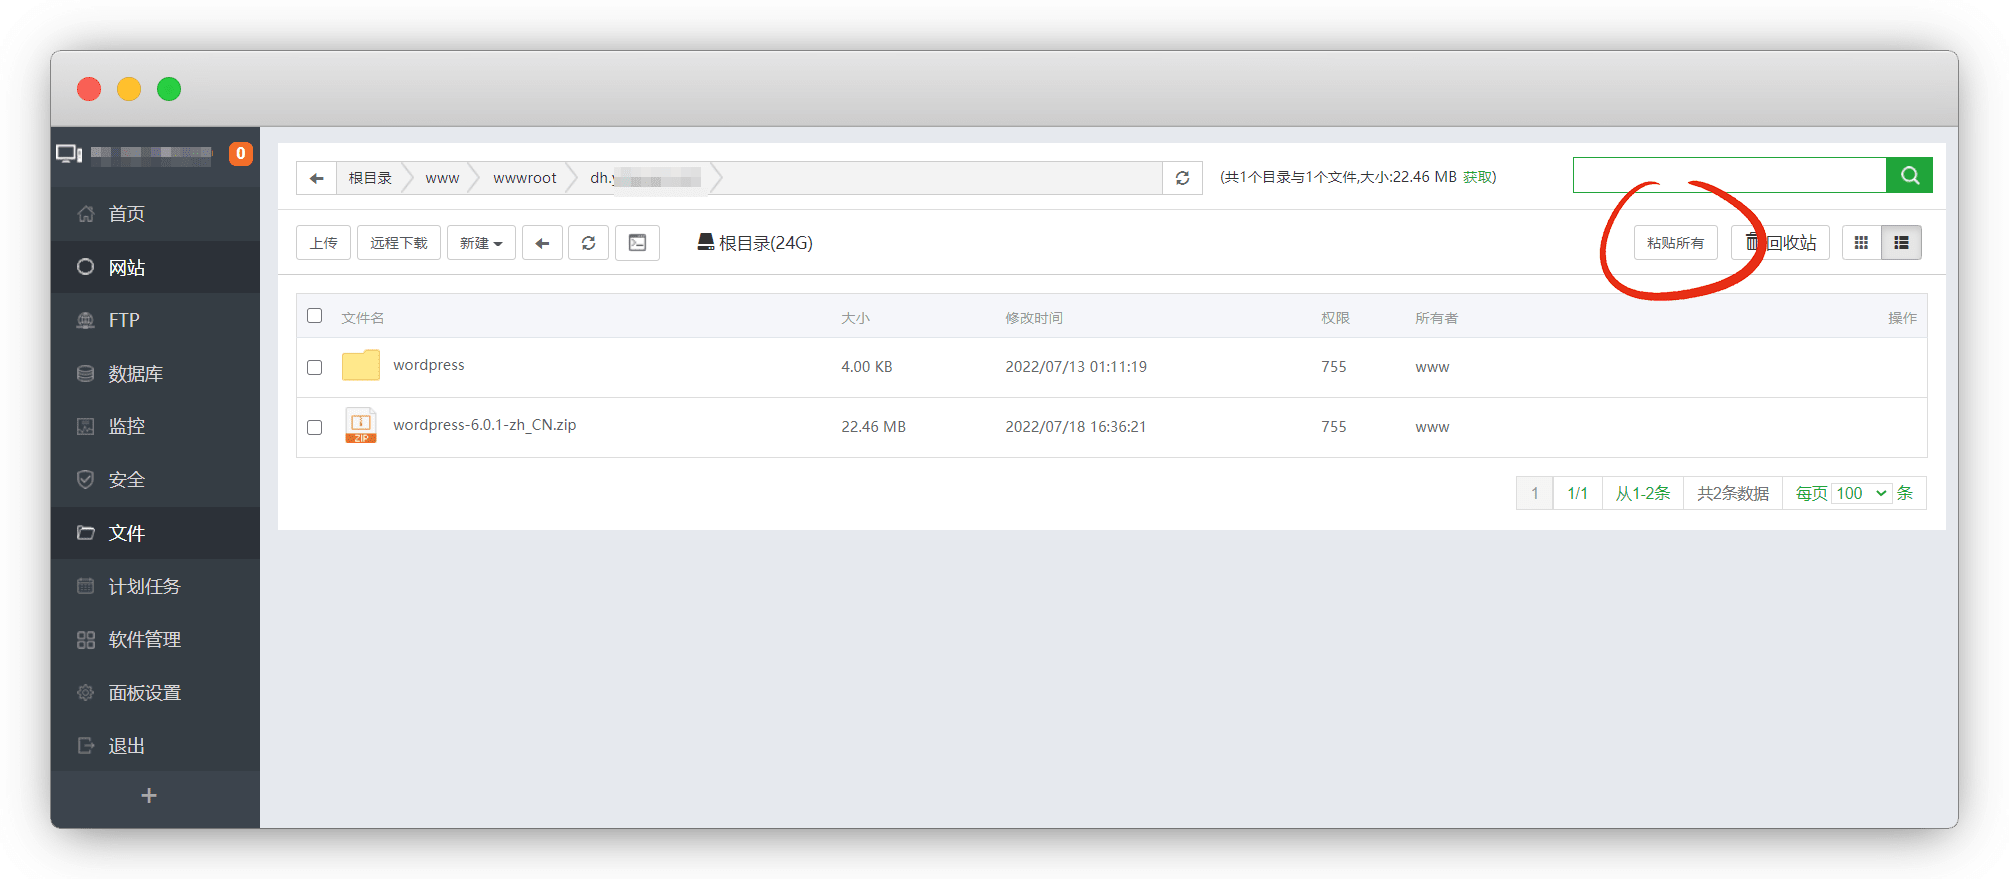Check the wordpress-6.0.1-zh_CN.zip checkbox

[315, 427]
